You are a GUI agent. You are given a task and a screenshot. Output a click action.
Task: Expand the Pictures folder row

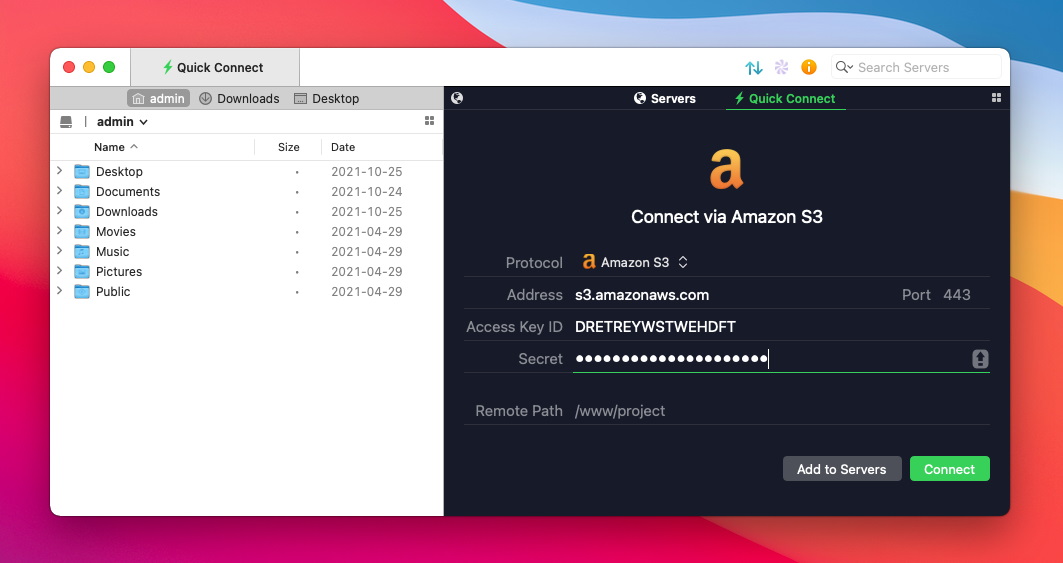click(x=60, y=271)
